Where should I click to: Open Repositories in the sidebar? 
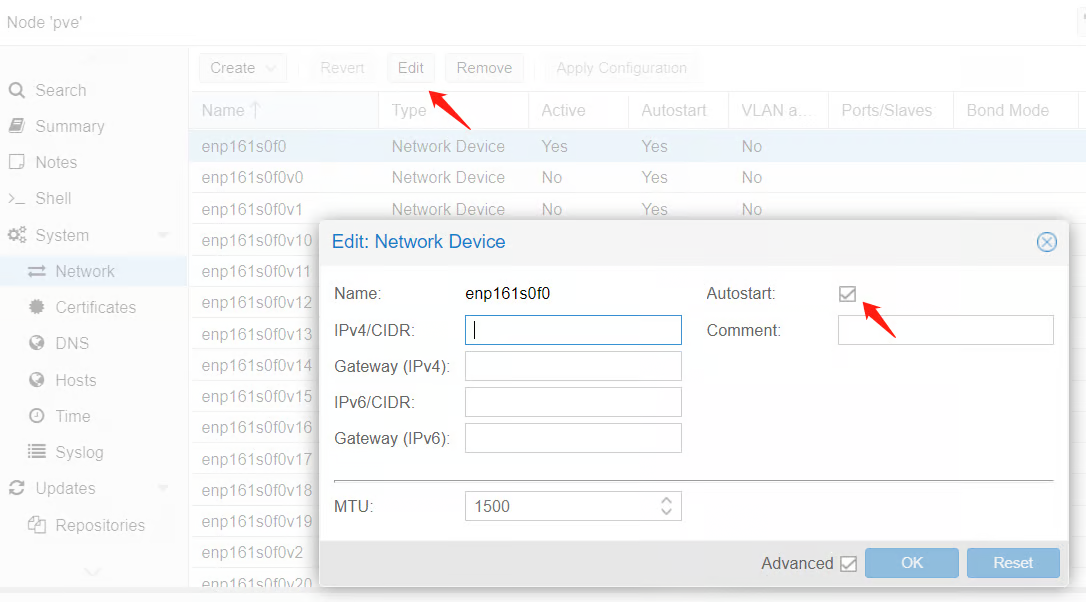click(x=99, y=526)
